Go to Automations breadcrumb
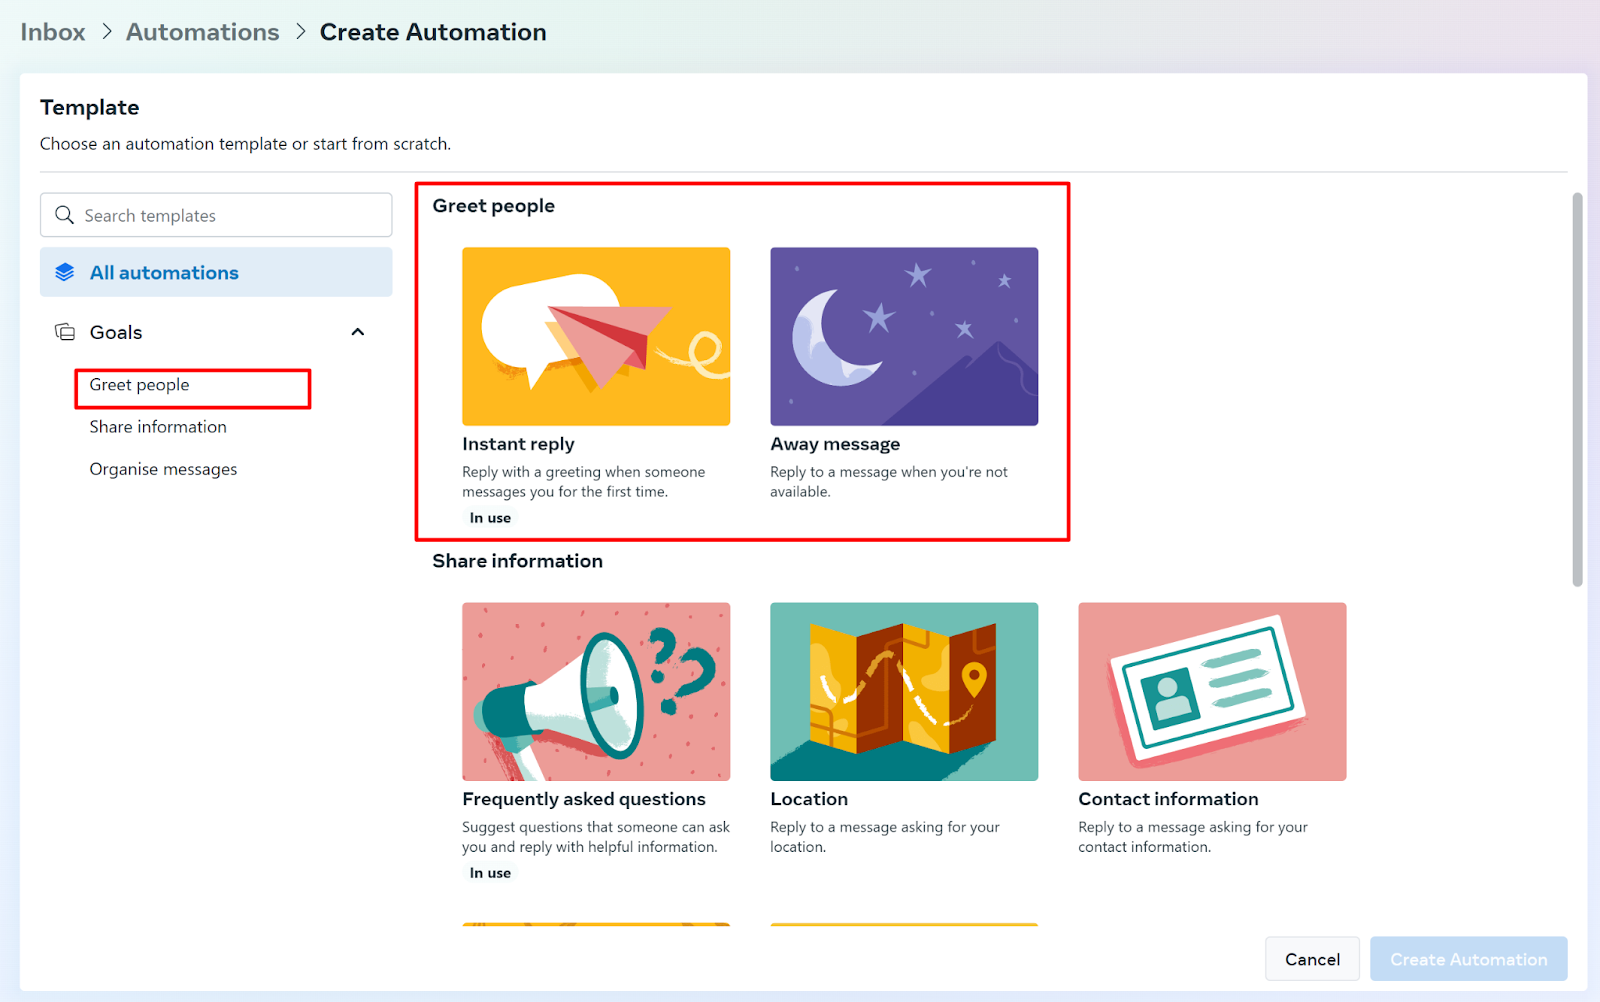 point(203,32)
